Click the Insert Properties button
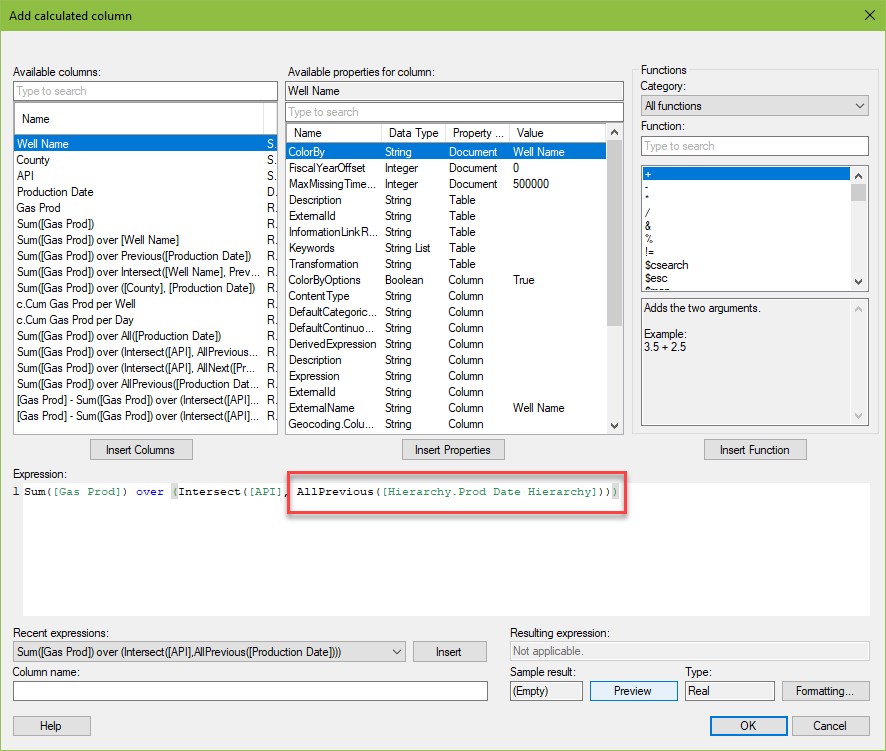 (x=453, y=450)
